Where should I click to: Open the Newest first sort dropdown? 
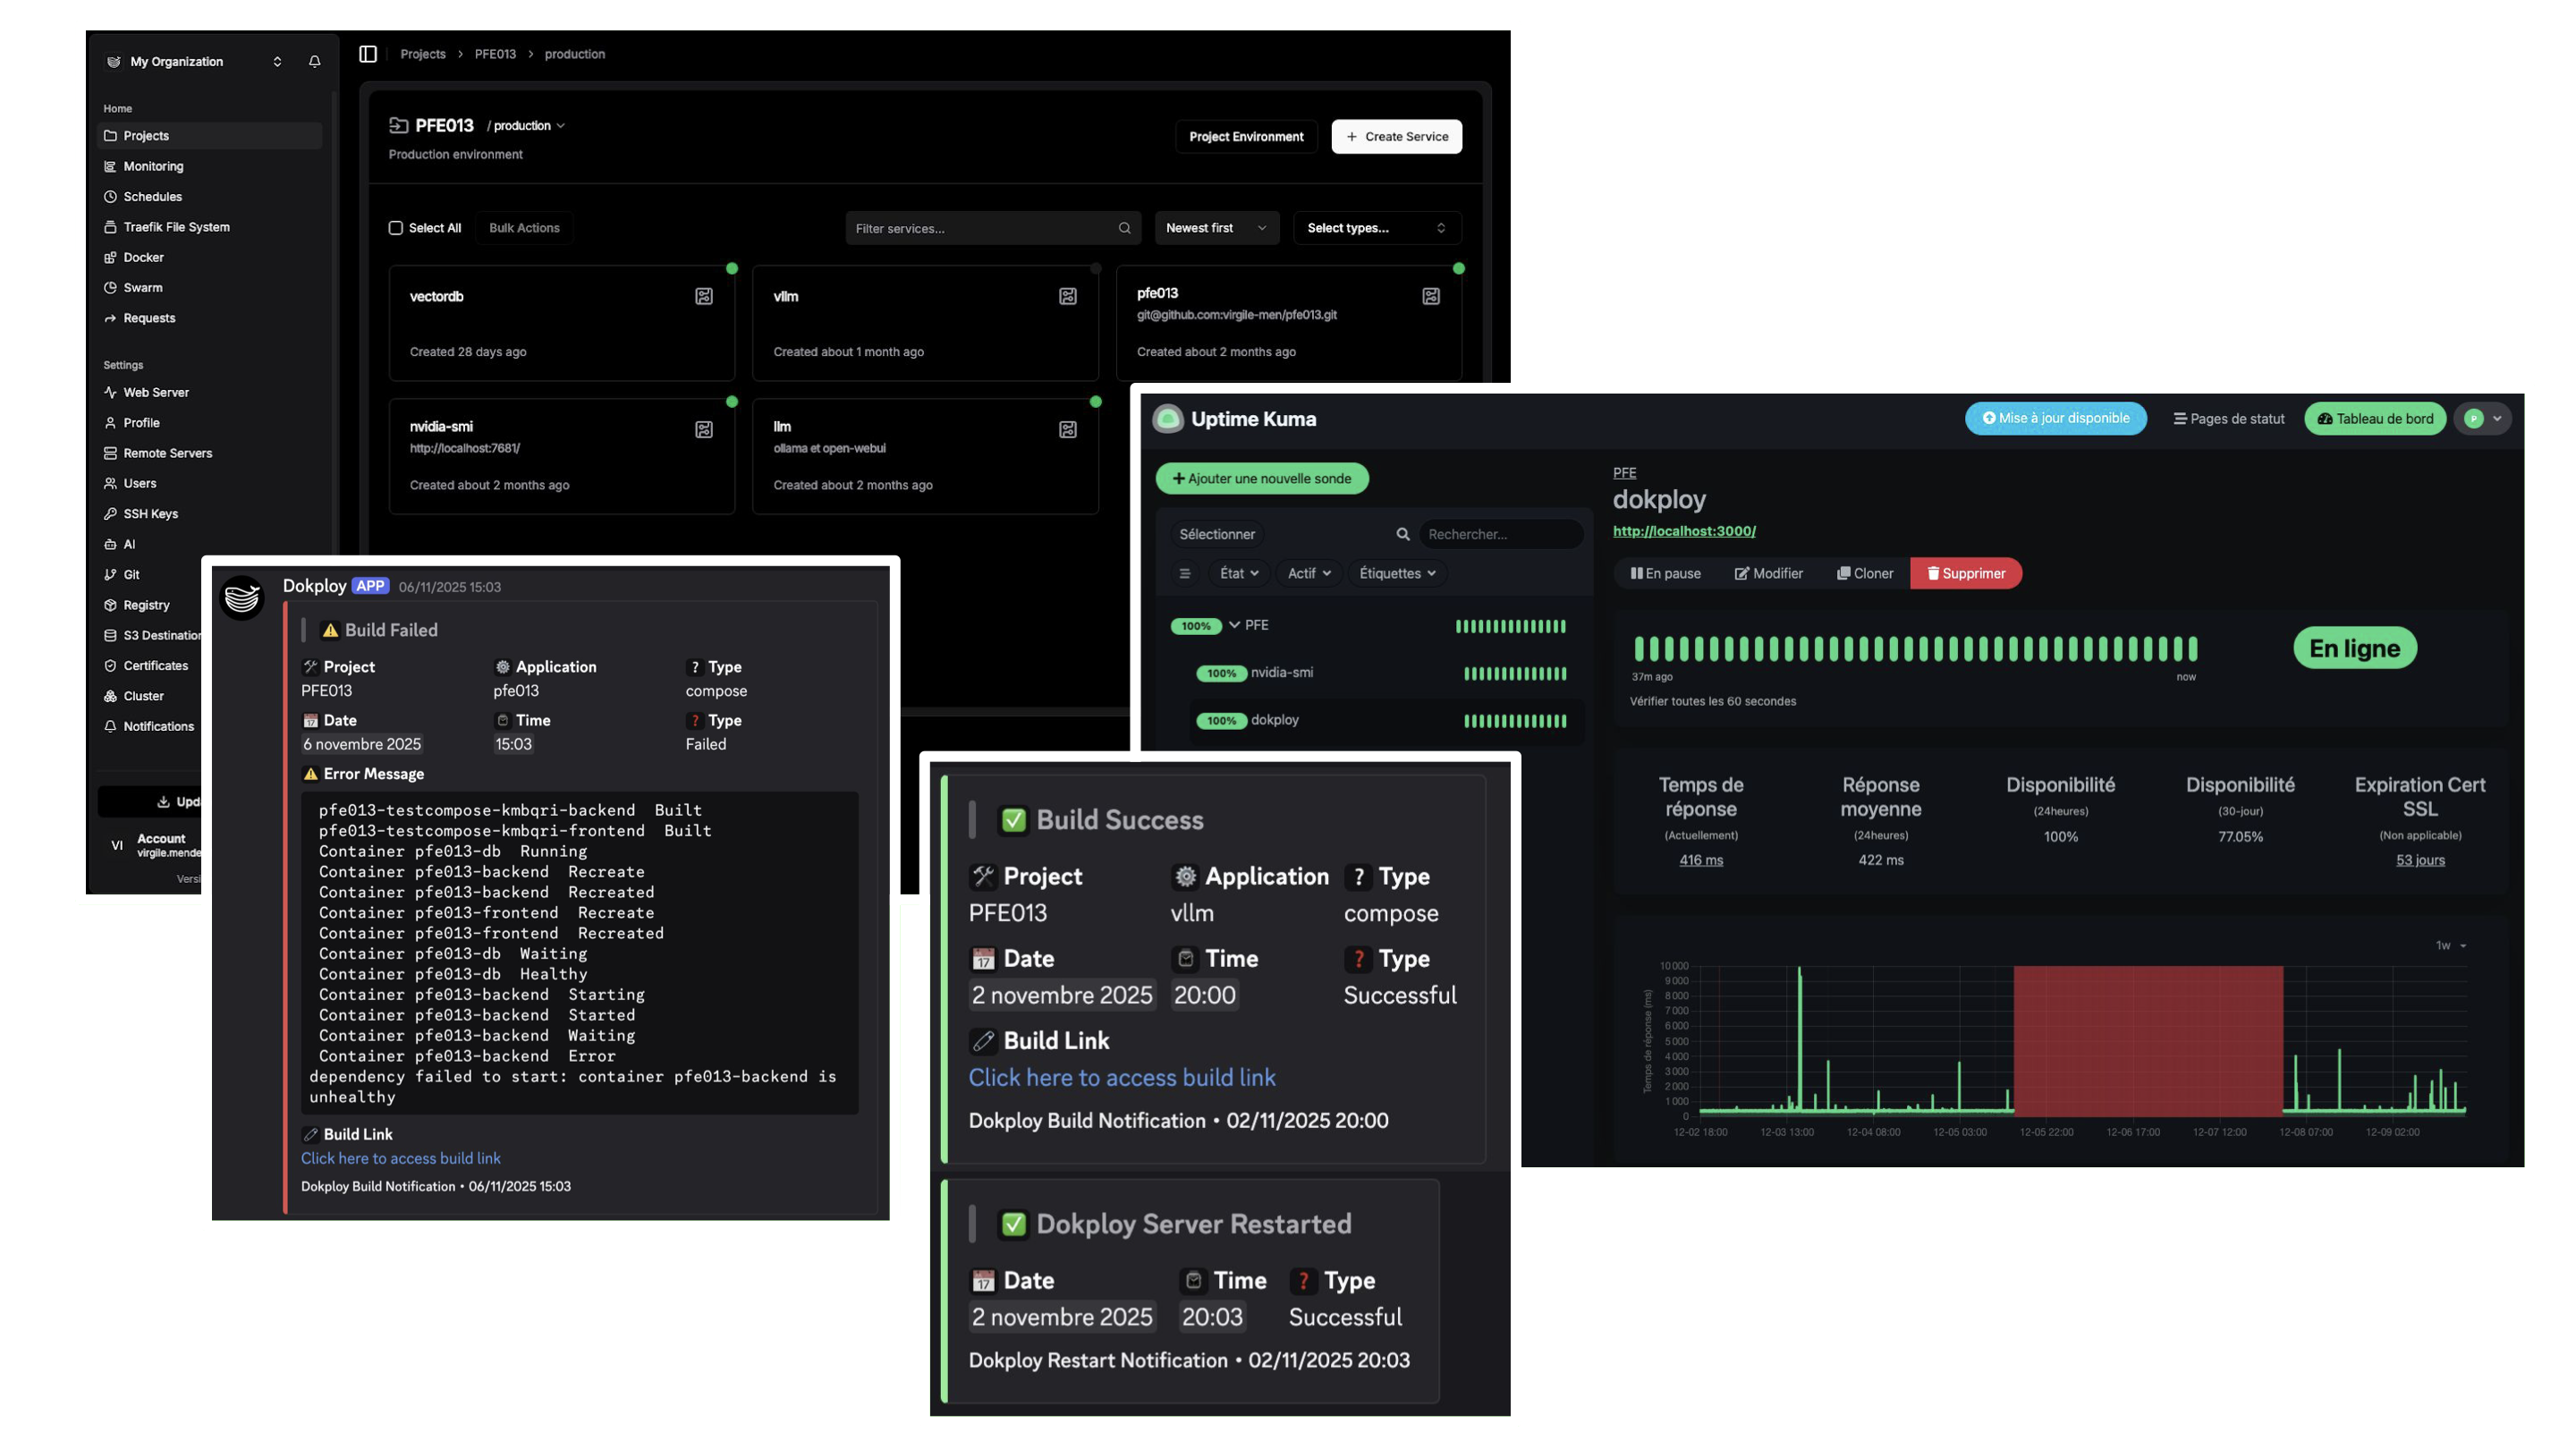(x=1215, y=228)
